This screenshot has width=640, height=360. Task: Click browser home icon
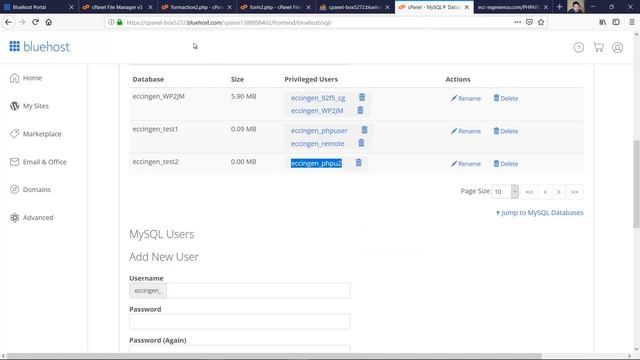[49, 22]
